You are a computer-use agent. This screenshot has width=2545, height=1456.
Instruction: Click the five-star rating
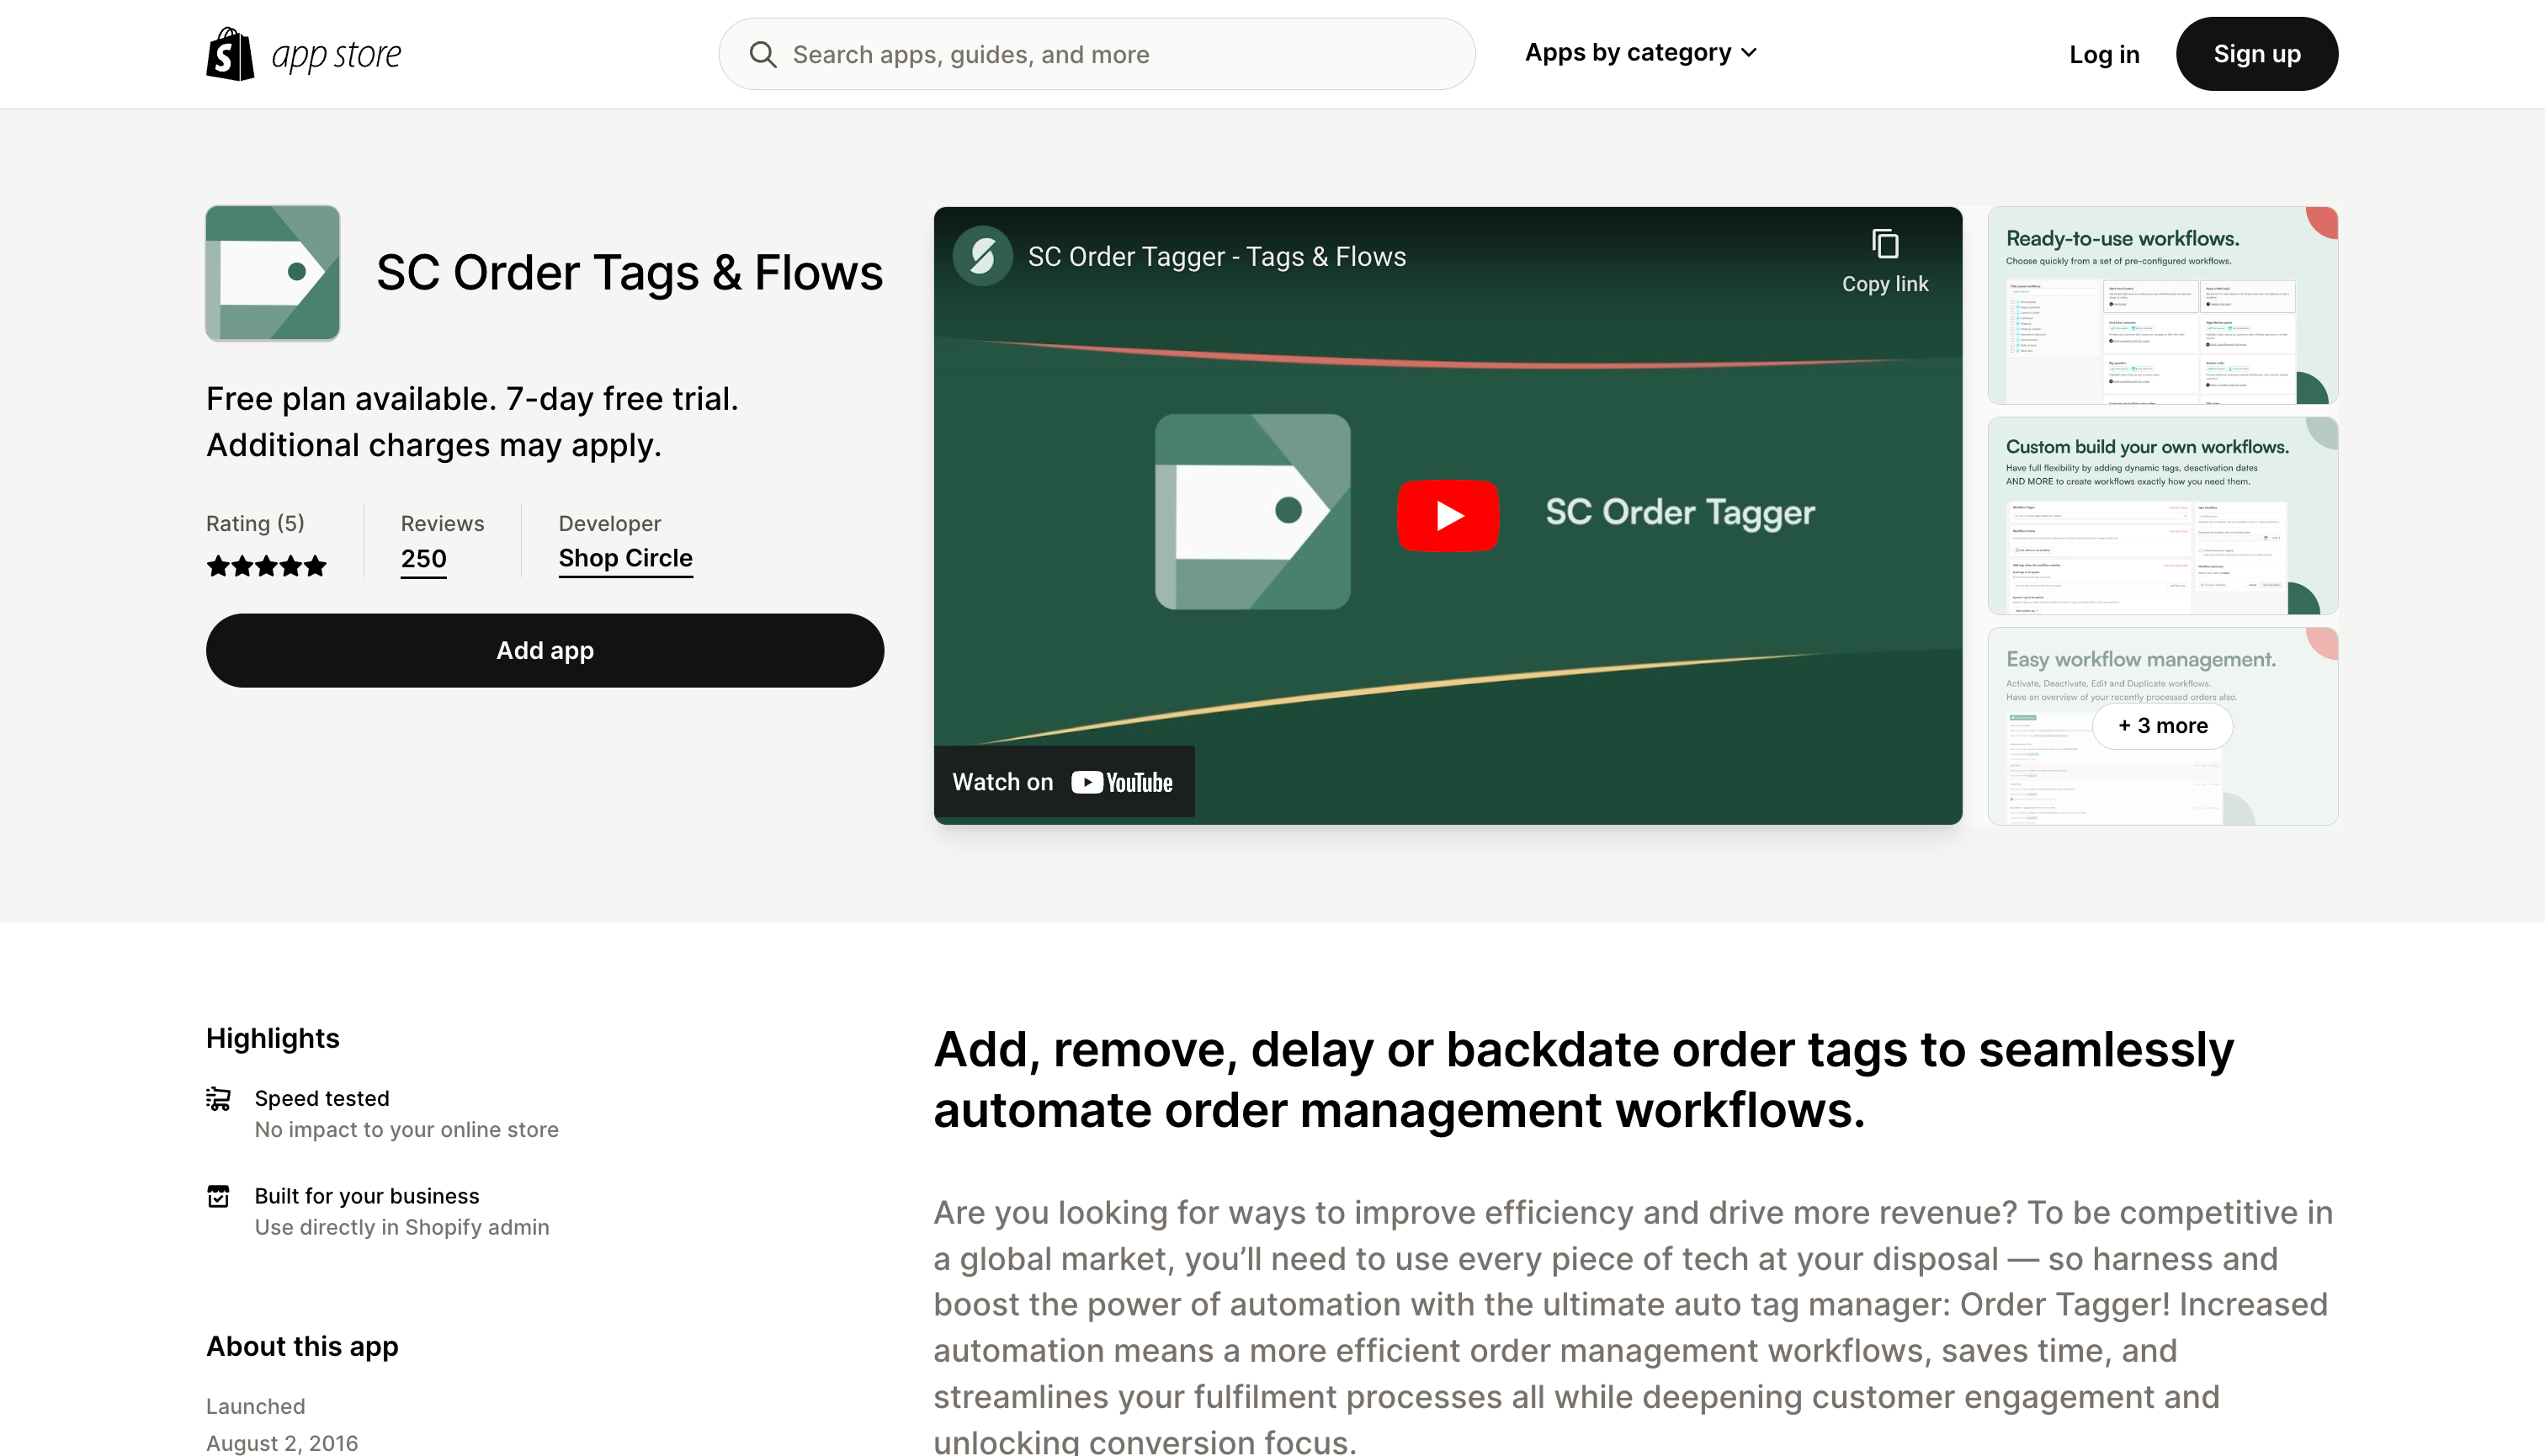266,566
